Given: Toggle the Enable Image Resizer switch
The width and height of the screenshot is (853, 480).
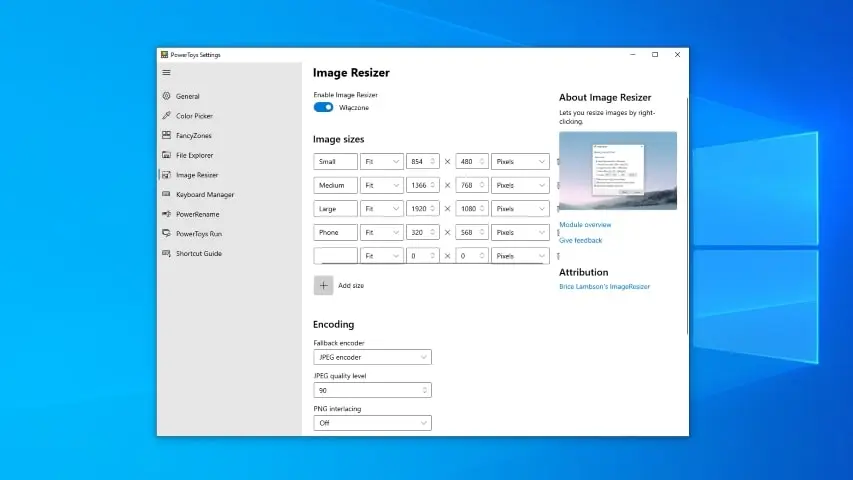Looking at the screenshot, I should 323,107.
